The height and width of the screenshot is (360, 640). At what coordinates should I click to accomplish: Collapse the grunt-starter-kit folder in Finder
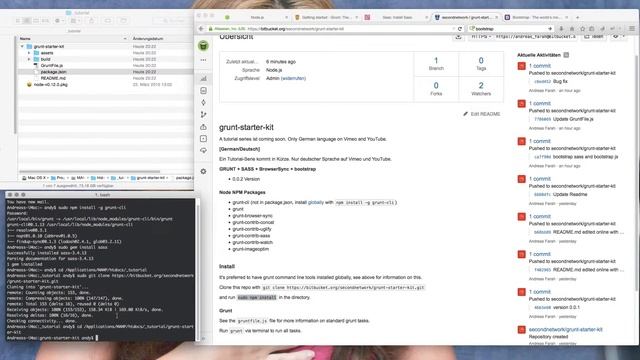[22, 47]
